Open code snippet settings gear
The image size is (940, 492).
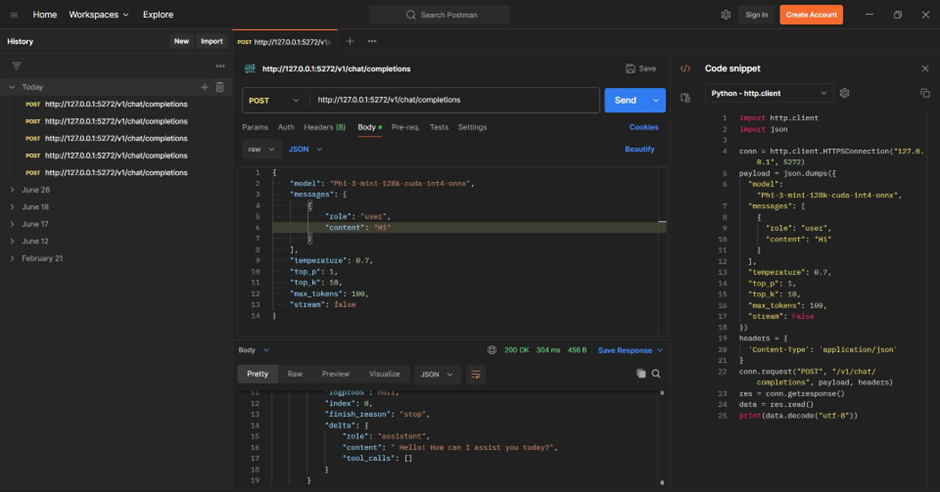coord(845,93)
